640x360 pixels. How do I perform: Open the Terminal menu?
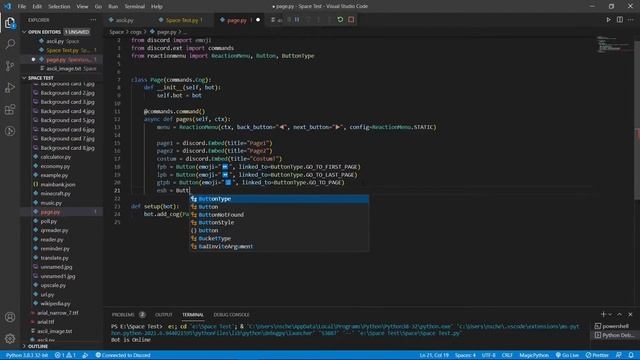[134, 6]
